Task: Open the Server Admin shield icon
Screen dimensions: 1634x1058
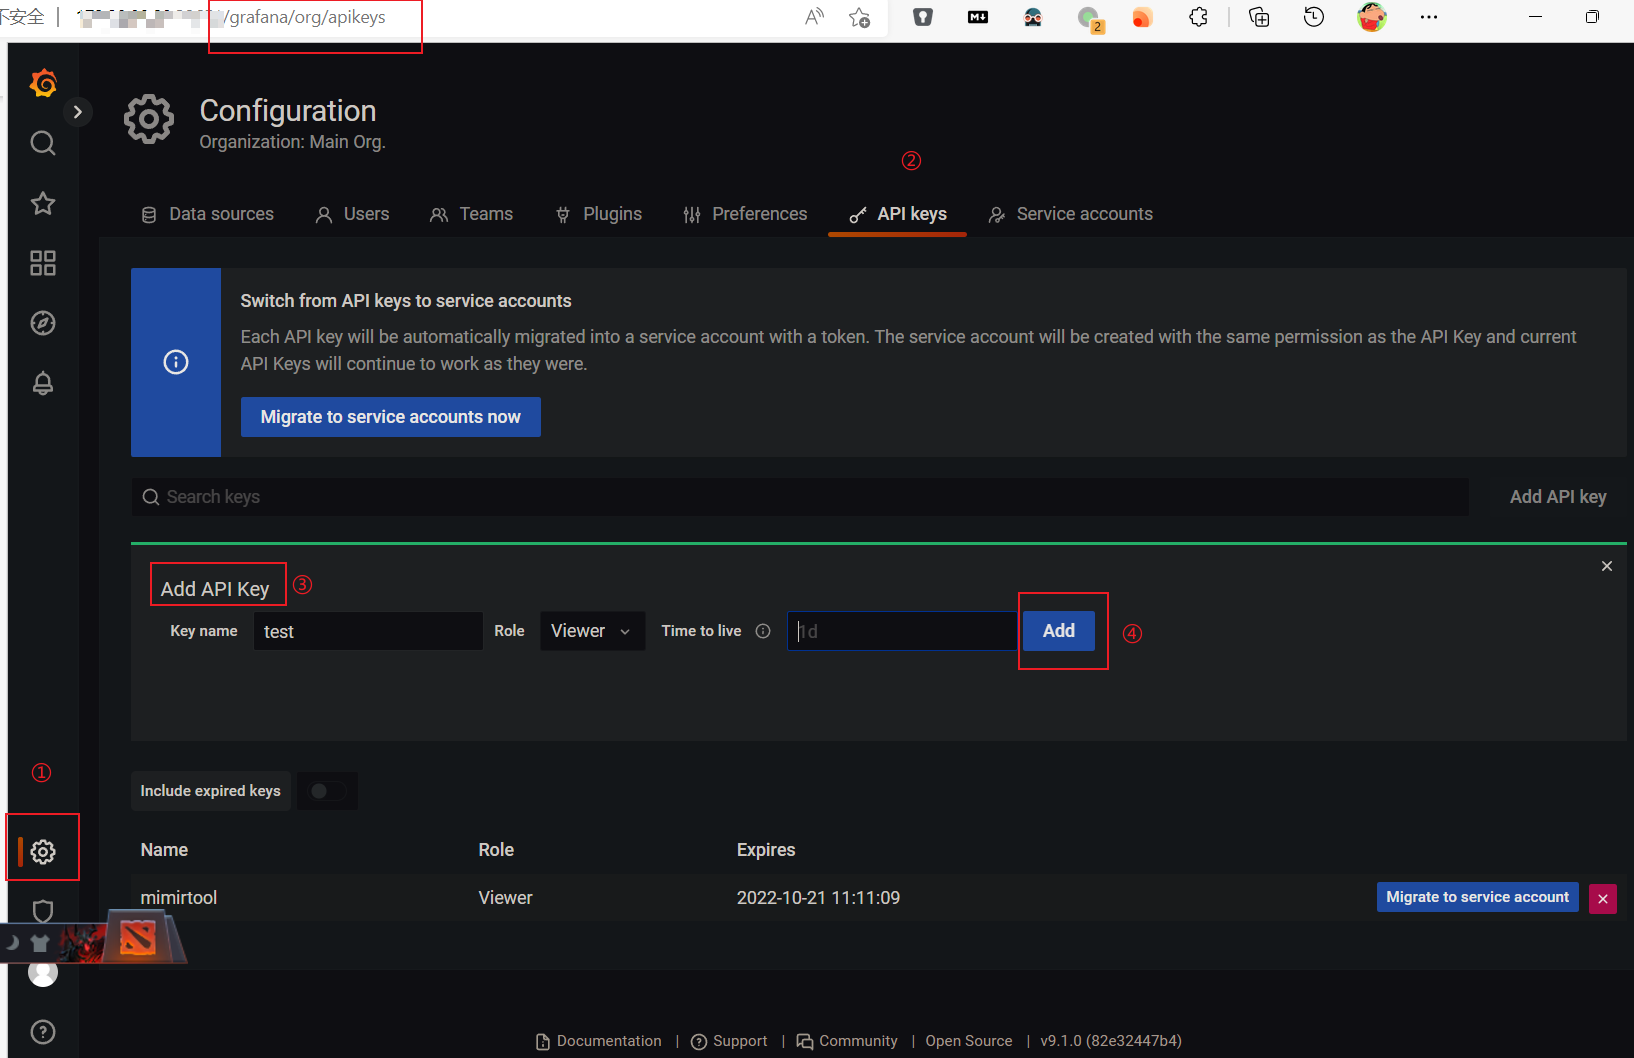Action: (42, 911)
